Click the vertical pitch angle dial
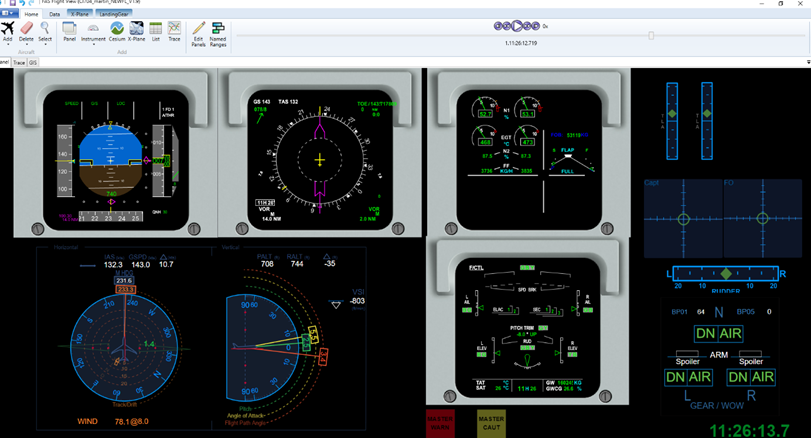The height and width of the screenshot is (438, 811). click(263, 348)
